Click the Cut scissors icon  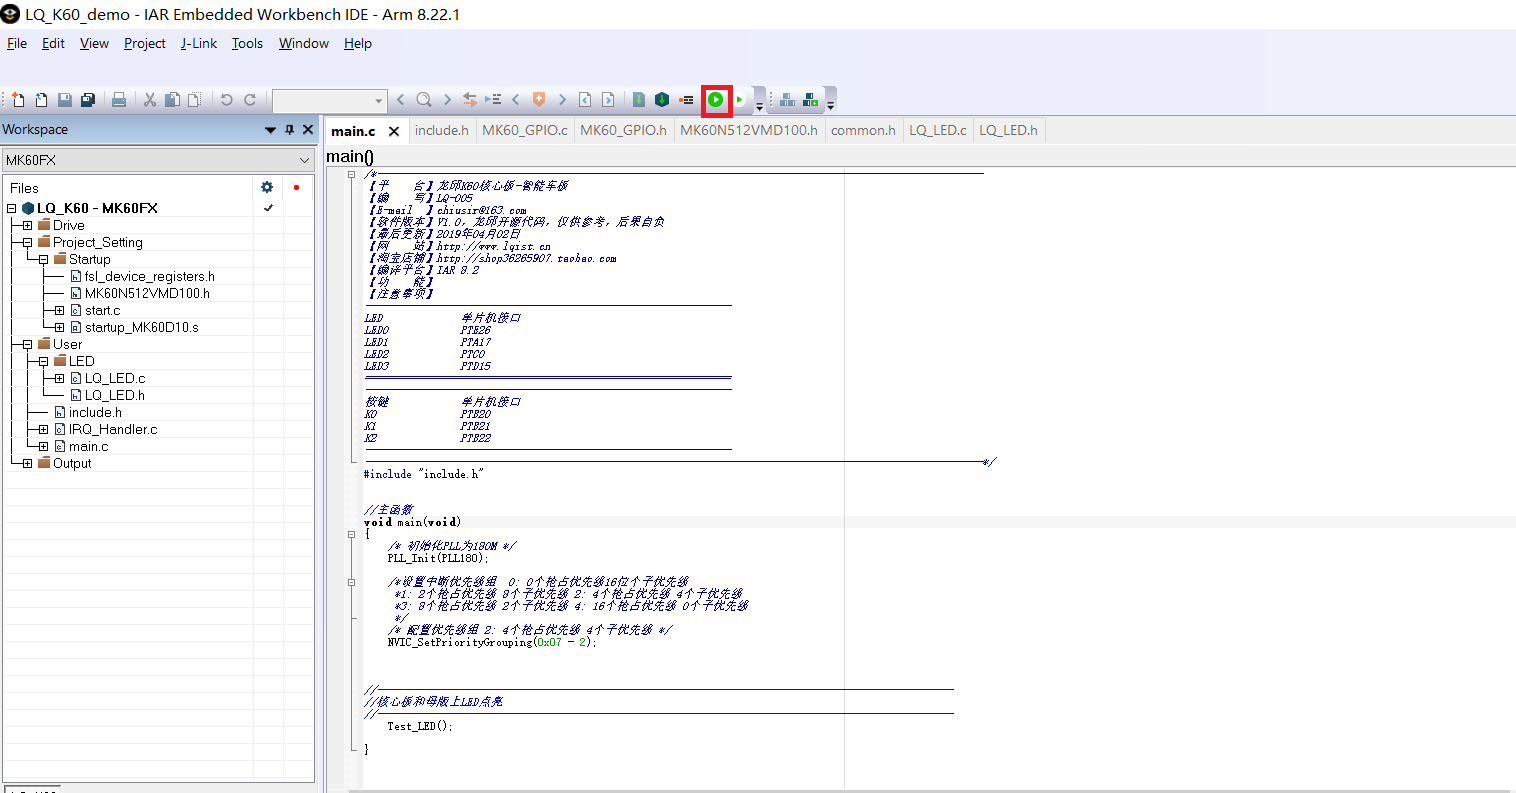click(x=150, y=99)
